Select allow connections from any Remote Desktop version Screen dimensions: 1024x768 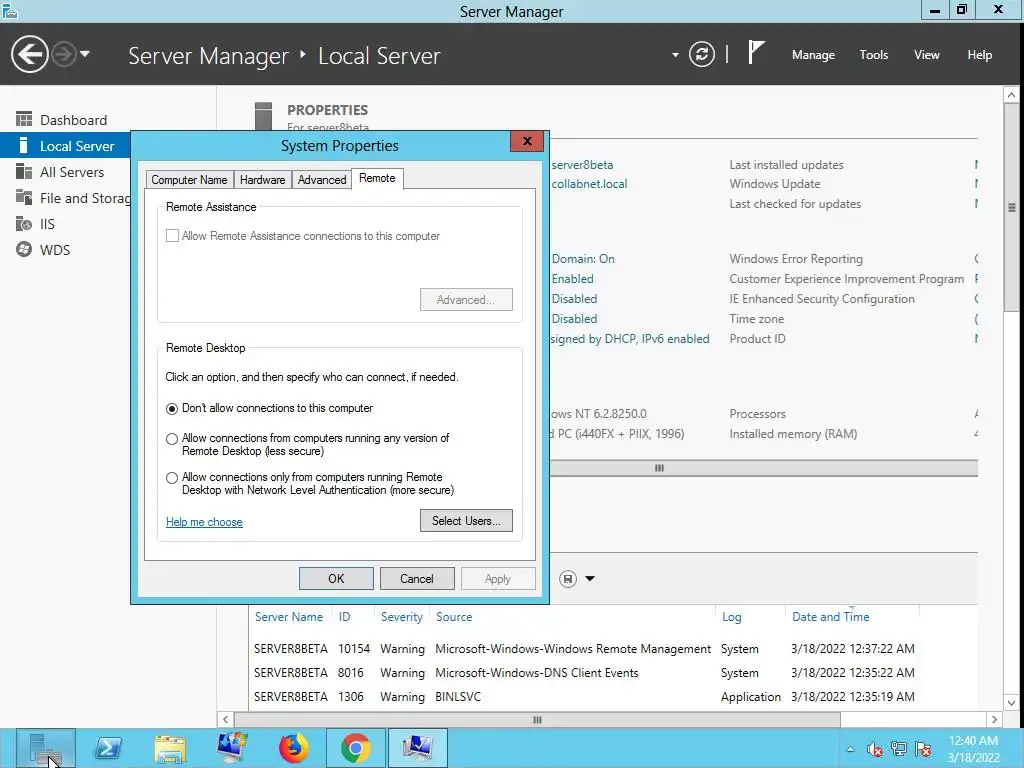[x=172, y=439]
